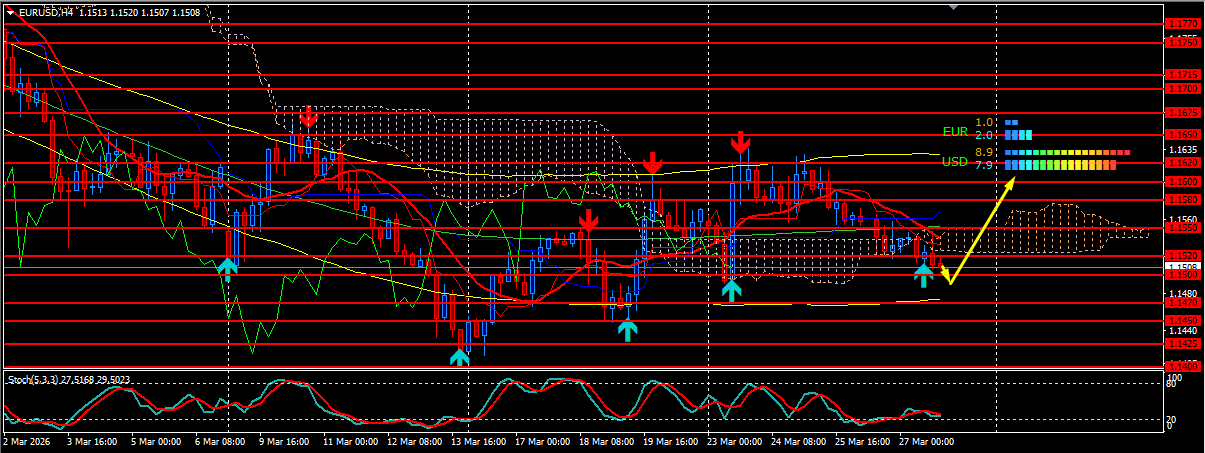Select the 1.1500 red price level label
Screen dimensions: 1205x453
[x=1183, y=274]
